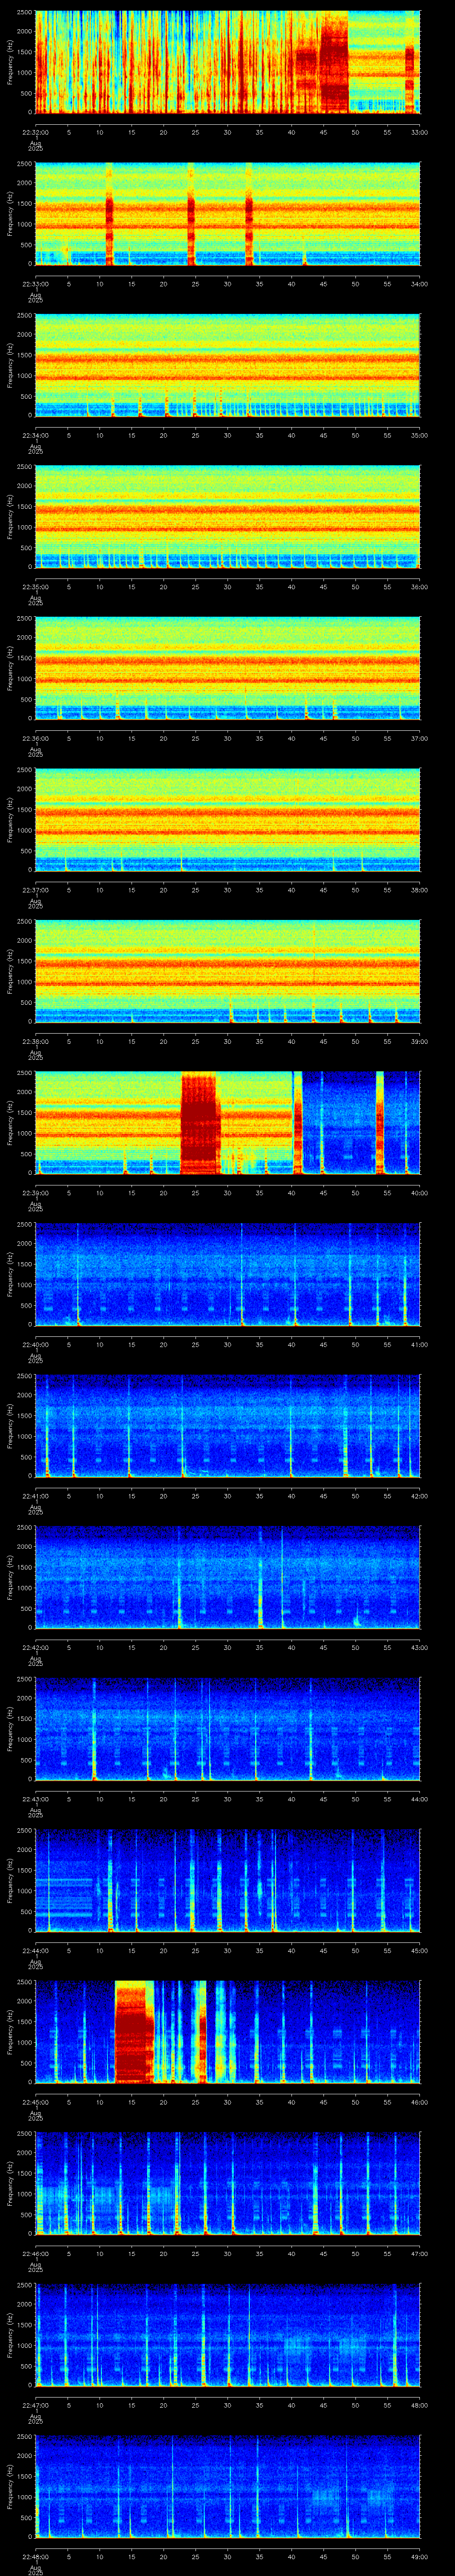Click the 22:39:00 time axis label

35,1193
